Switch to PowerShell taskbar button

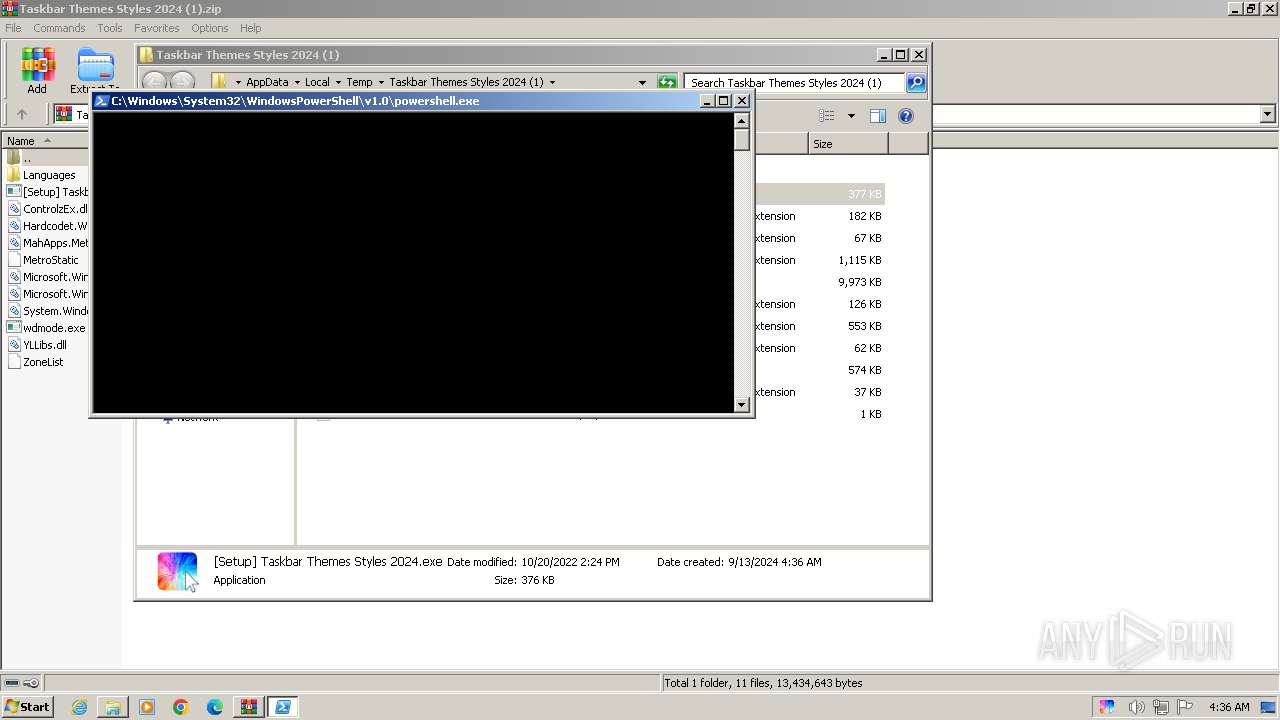pyautogui.click(x=282, y=707)
